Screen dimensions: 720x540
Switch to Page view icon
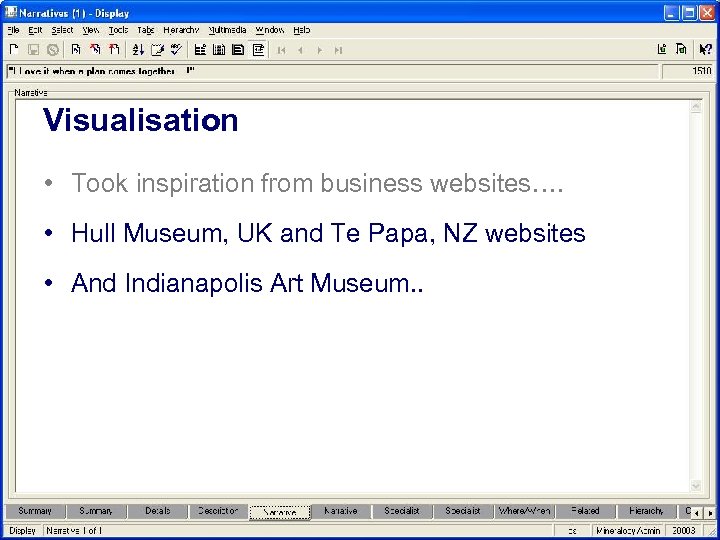(x=238, y=50)
